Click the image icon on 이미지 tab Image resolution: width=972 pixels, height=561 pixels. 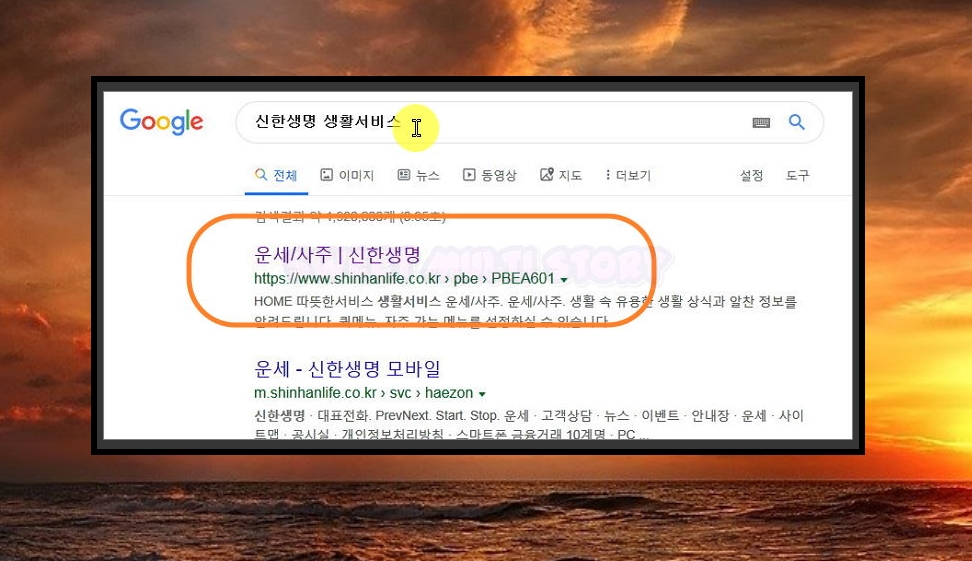pos(327,175)
